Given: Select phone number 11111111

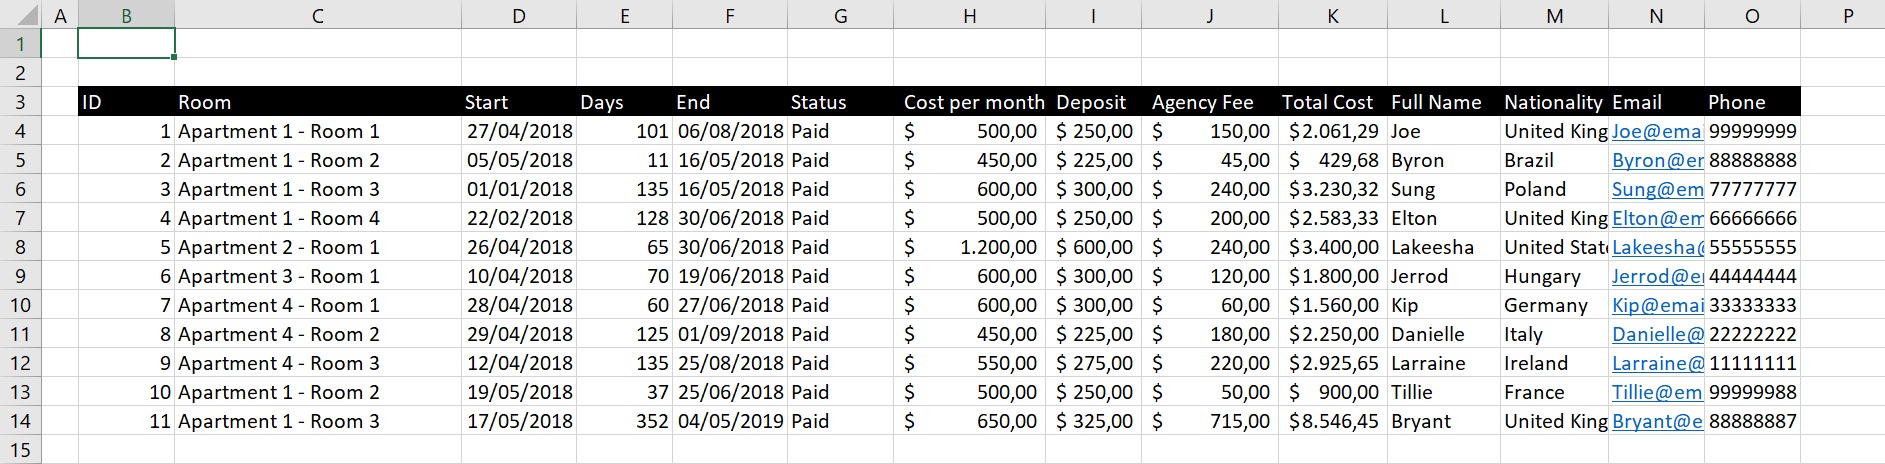Looking at the screenshot, I should [1752, 363].
